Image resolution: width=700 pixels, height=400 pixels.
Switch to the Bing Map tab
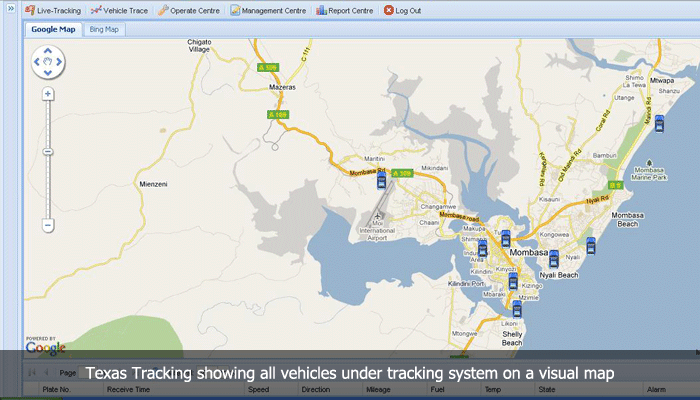(x=104, y=29)
